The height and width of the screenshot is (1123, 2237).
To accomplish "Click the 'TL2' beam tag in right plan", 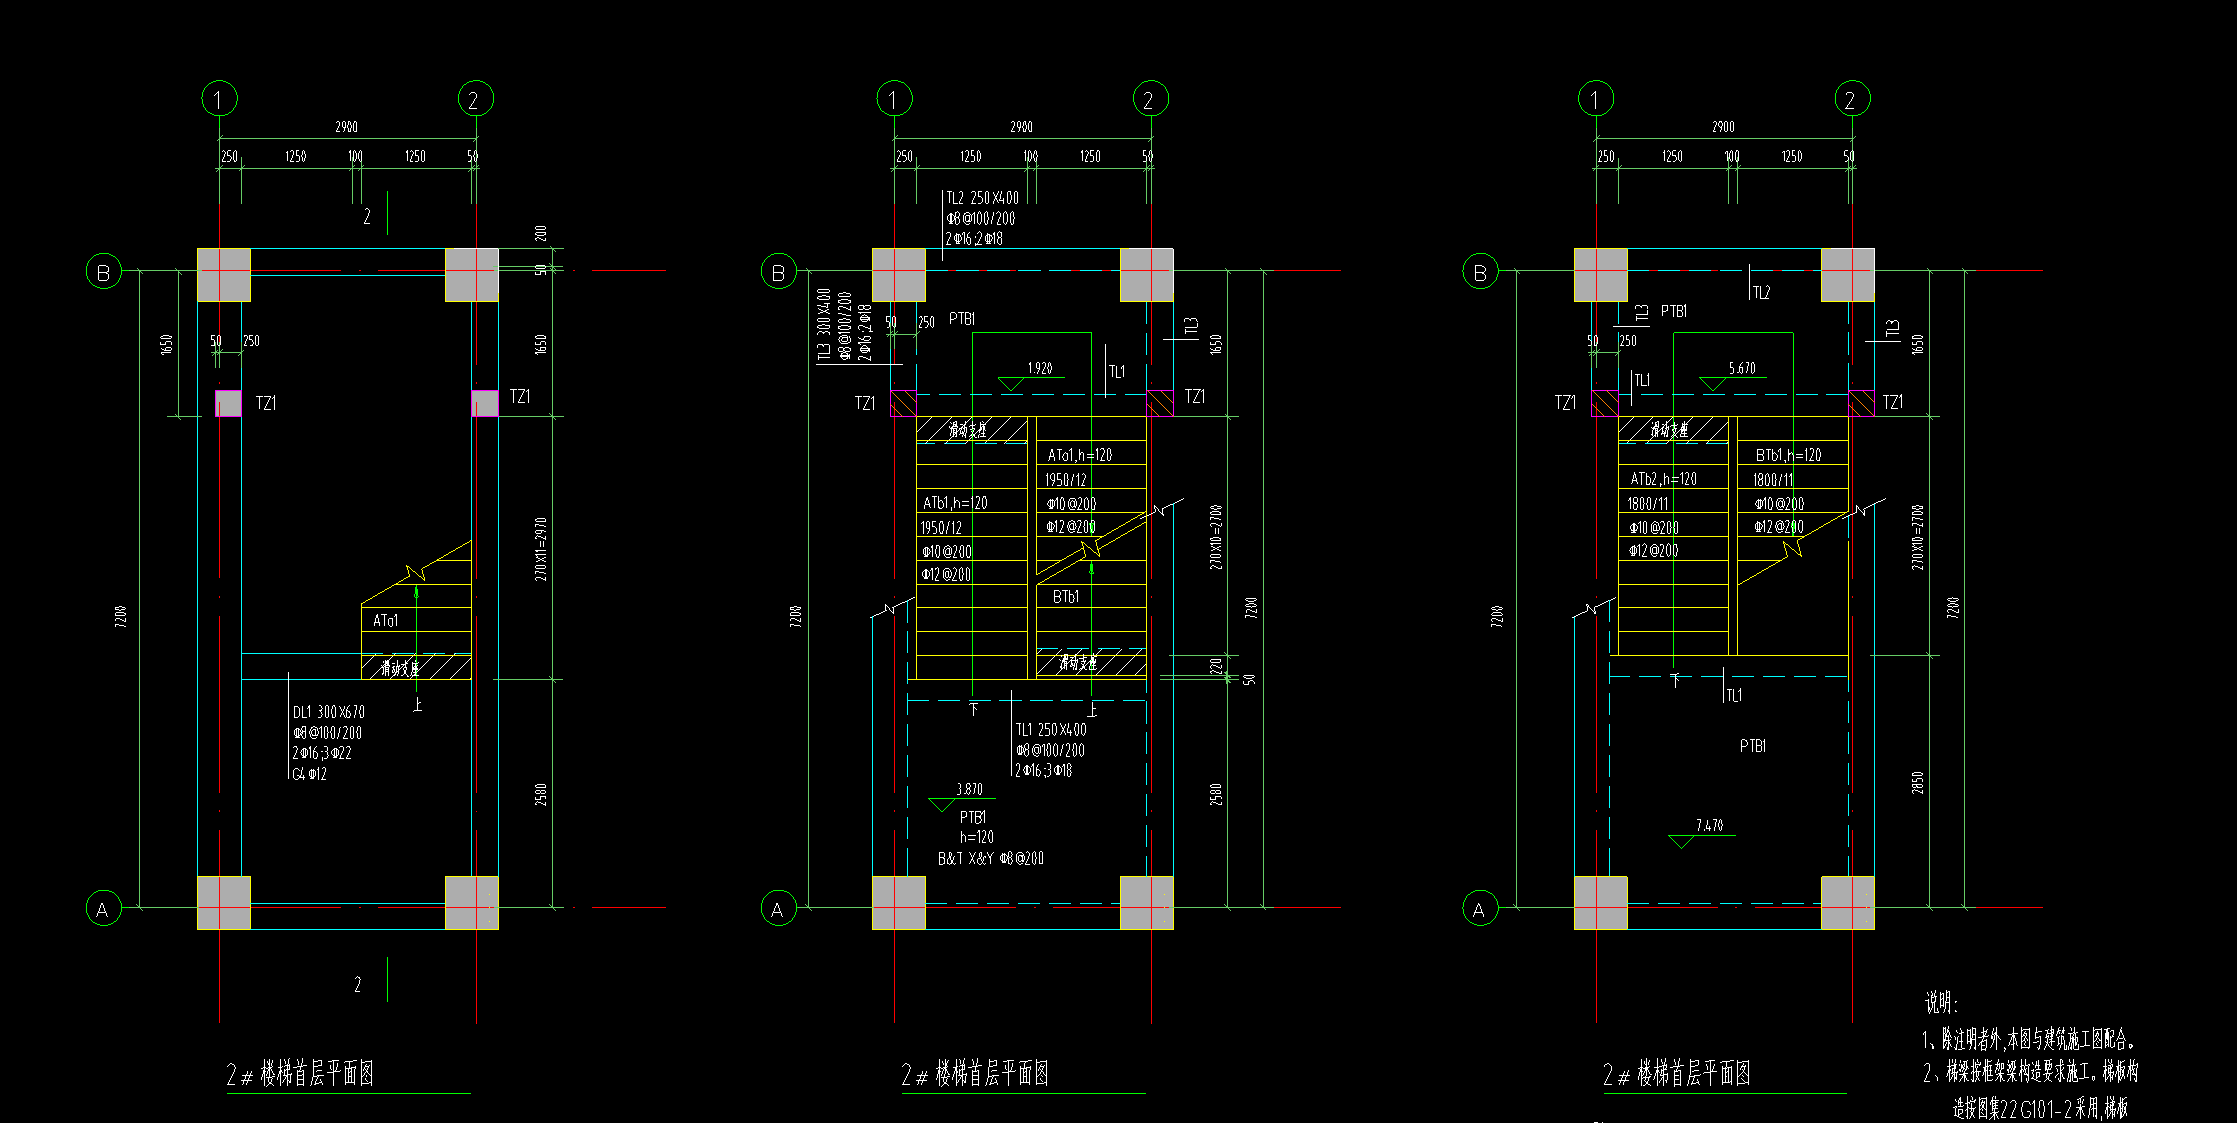I will pyautogui.click(x=1761, y=293).
